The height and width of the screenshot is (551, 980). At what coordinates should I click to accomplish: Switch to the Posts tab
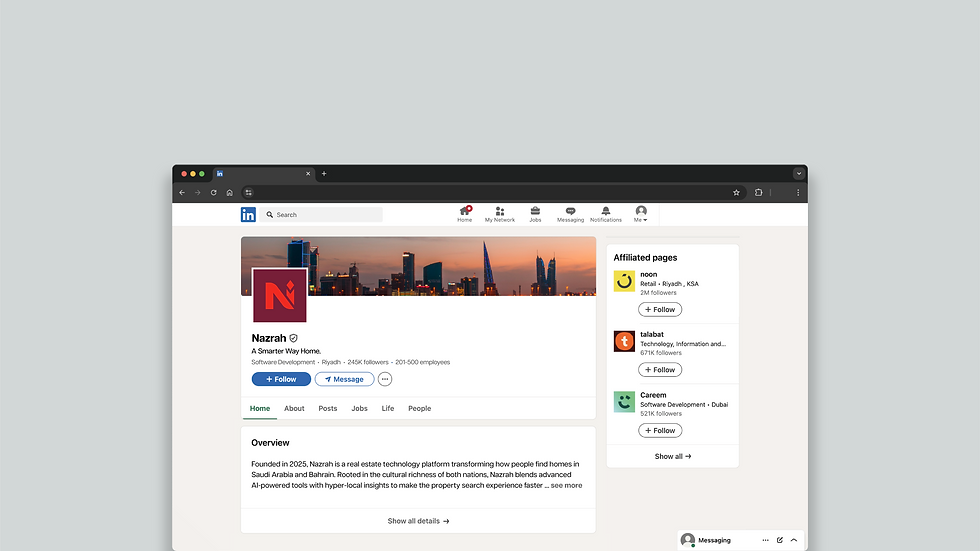pyautogui.click(x=328, y=409)
